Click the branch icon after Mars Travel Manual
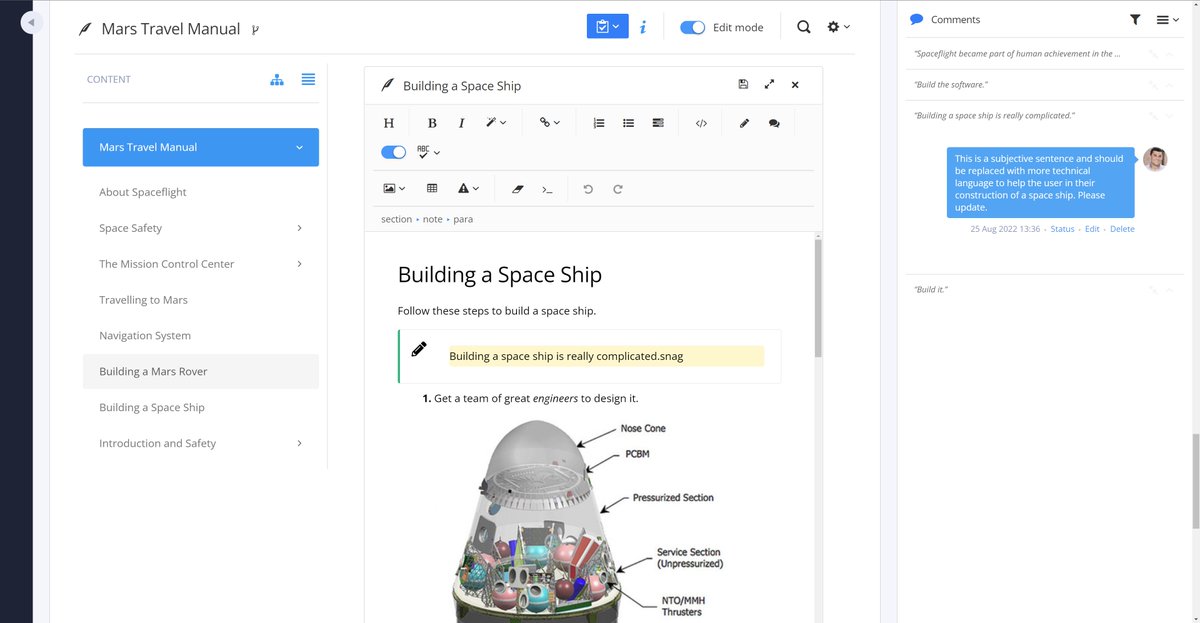 click(x=256, y=30)
